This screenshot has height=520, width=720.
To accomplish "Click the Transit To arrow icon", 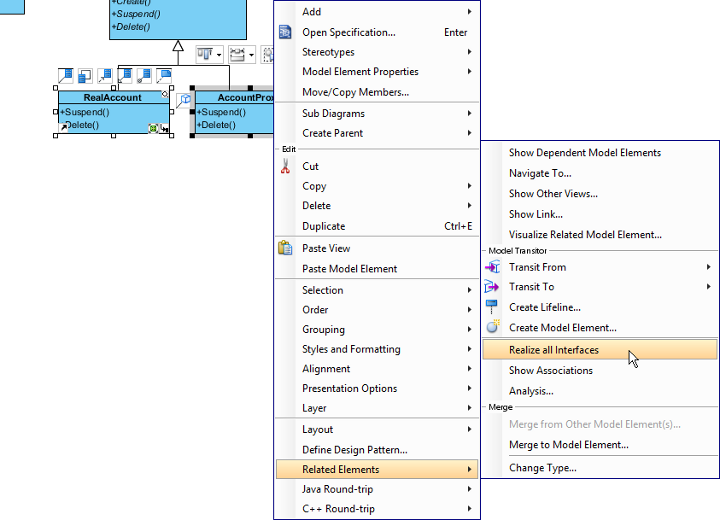I will point(491,287).
